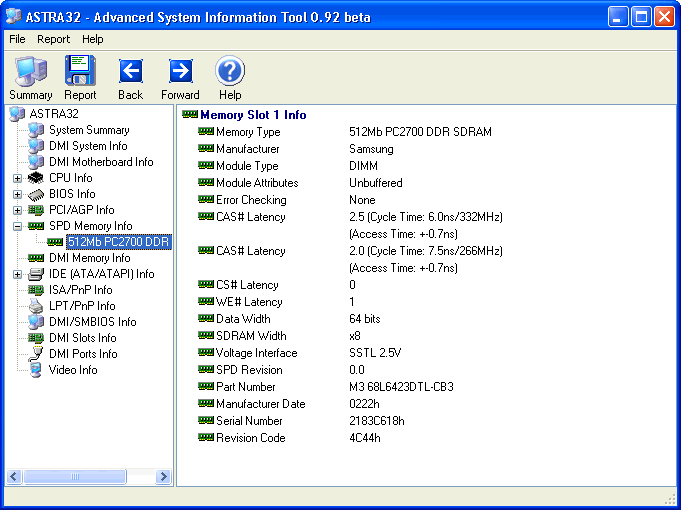The image size is (681, 510).
Task: Click the 64 bits data width value
Action: 365,319
